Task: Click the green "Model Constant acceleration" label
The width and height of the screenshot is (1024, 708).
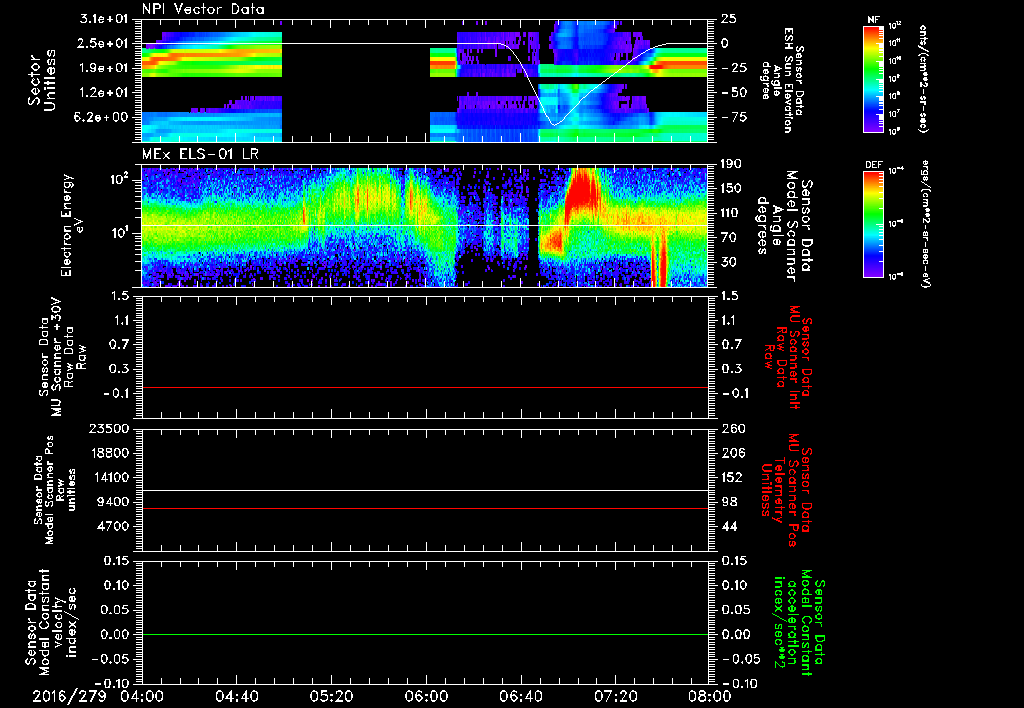Action: pos(798,623)
